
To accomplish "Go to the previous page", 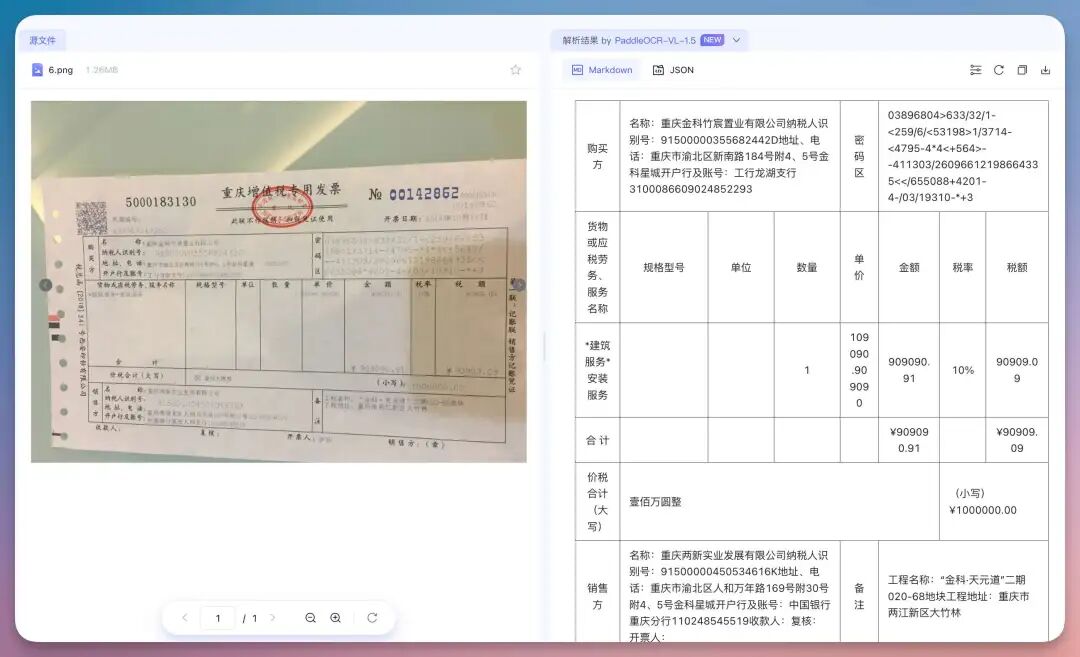I will click(x=184, y=617).
